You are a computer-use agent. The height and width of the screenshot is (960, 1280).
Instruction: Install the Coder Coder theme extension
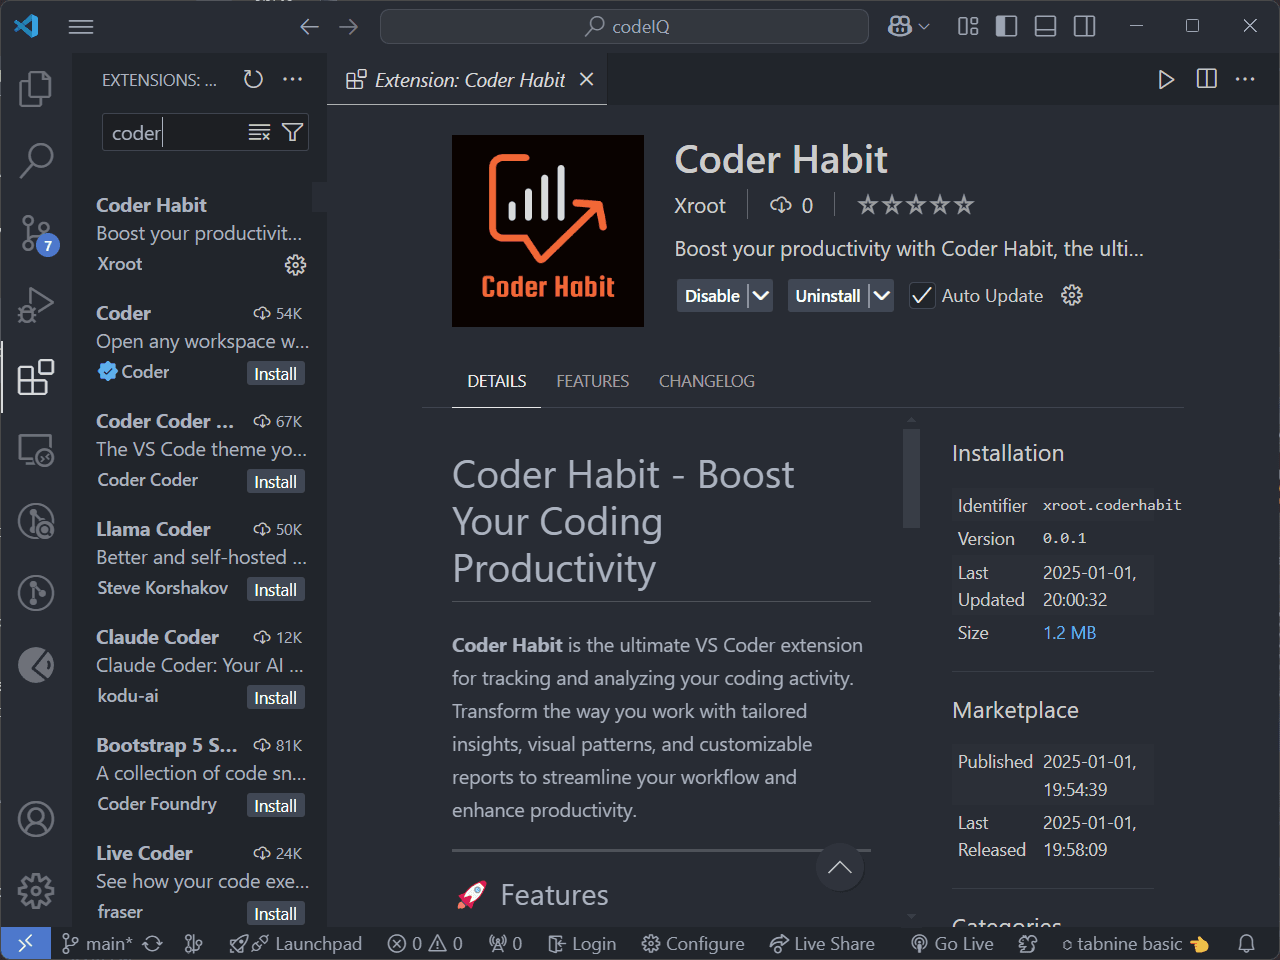point(275,482)
